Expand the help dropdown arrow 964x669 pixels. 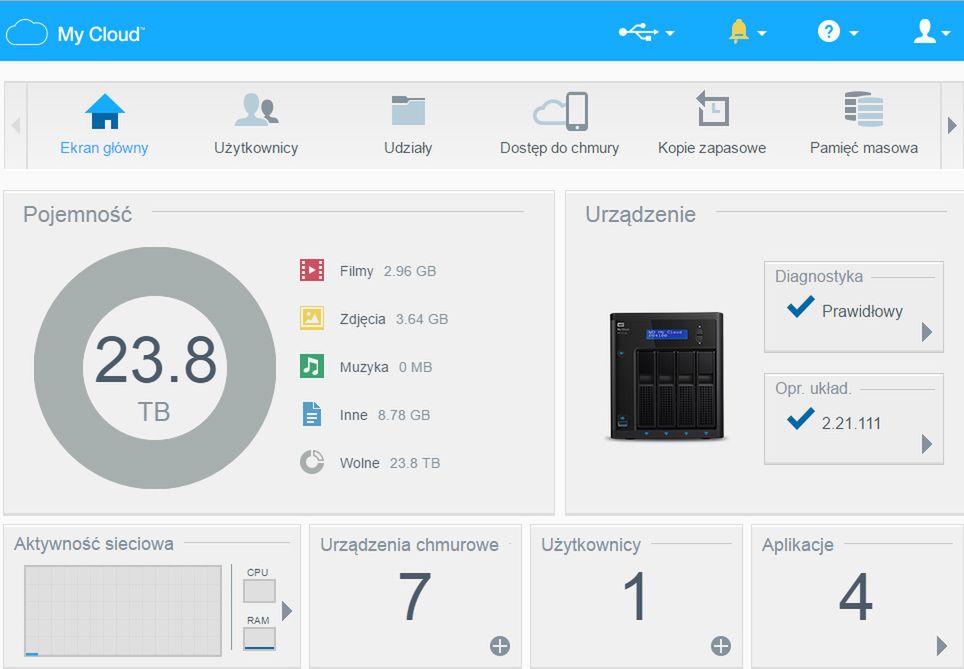[853, 33]
